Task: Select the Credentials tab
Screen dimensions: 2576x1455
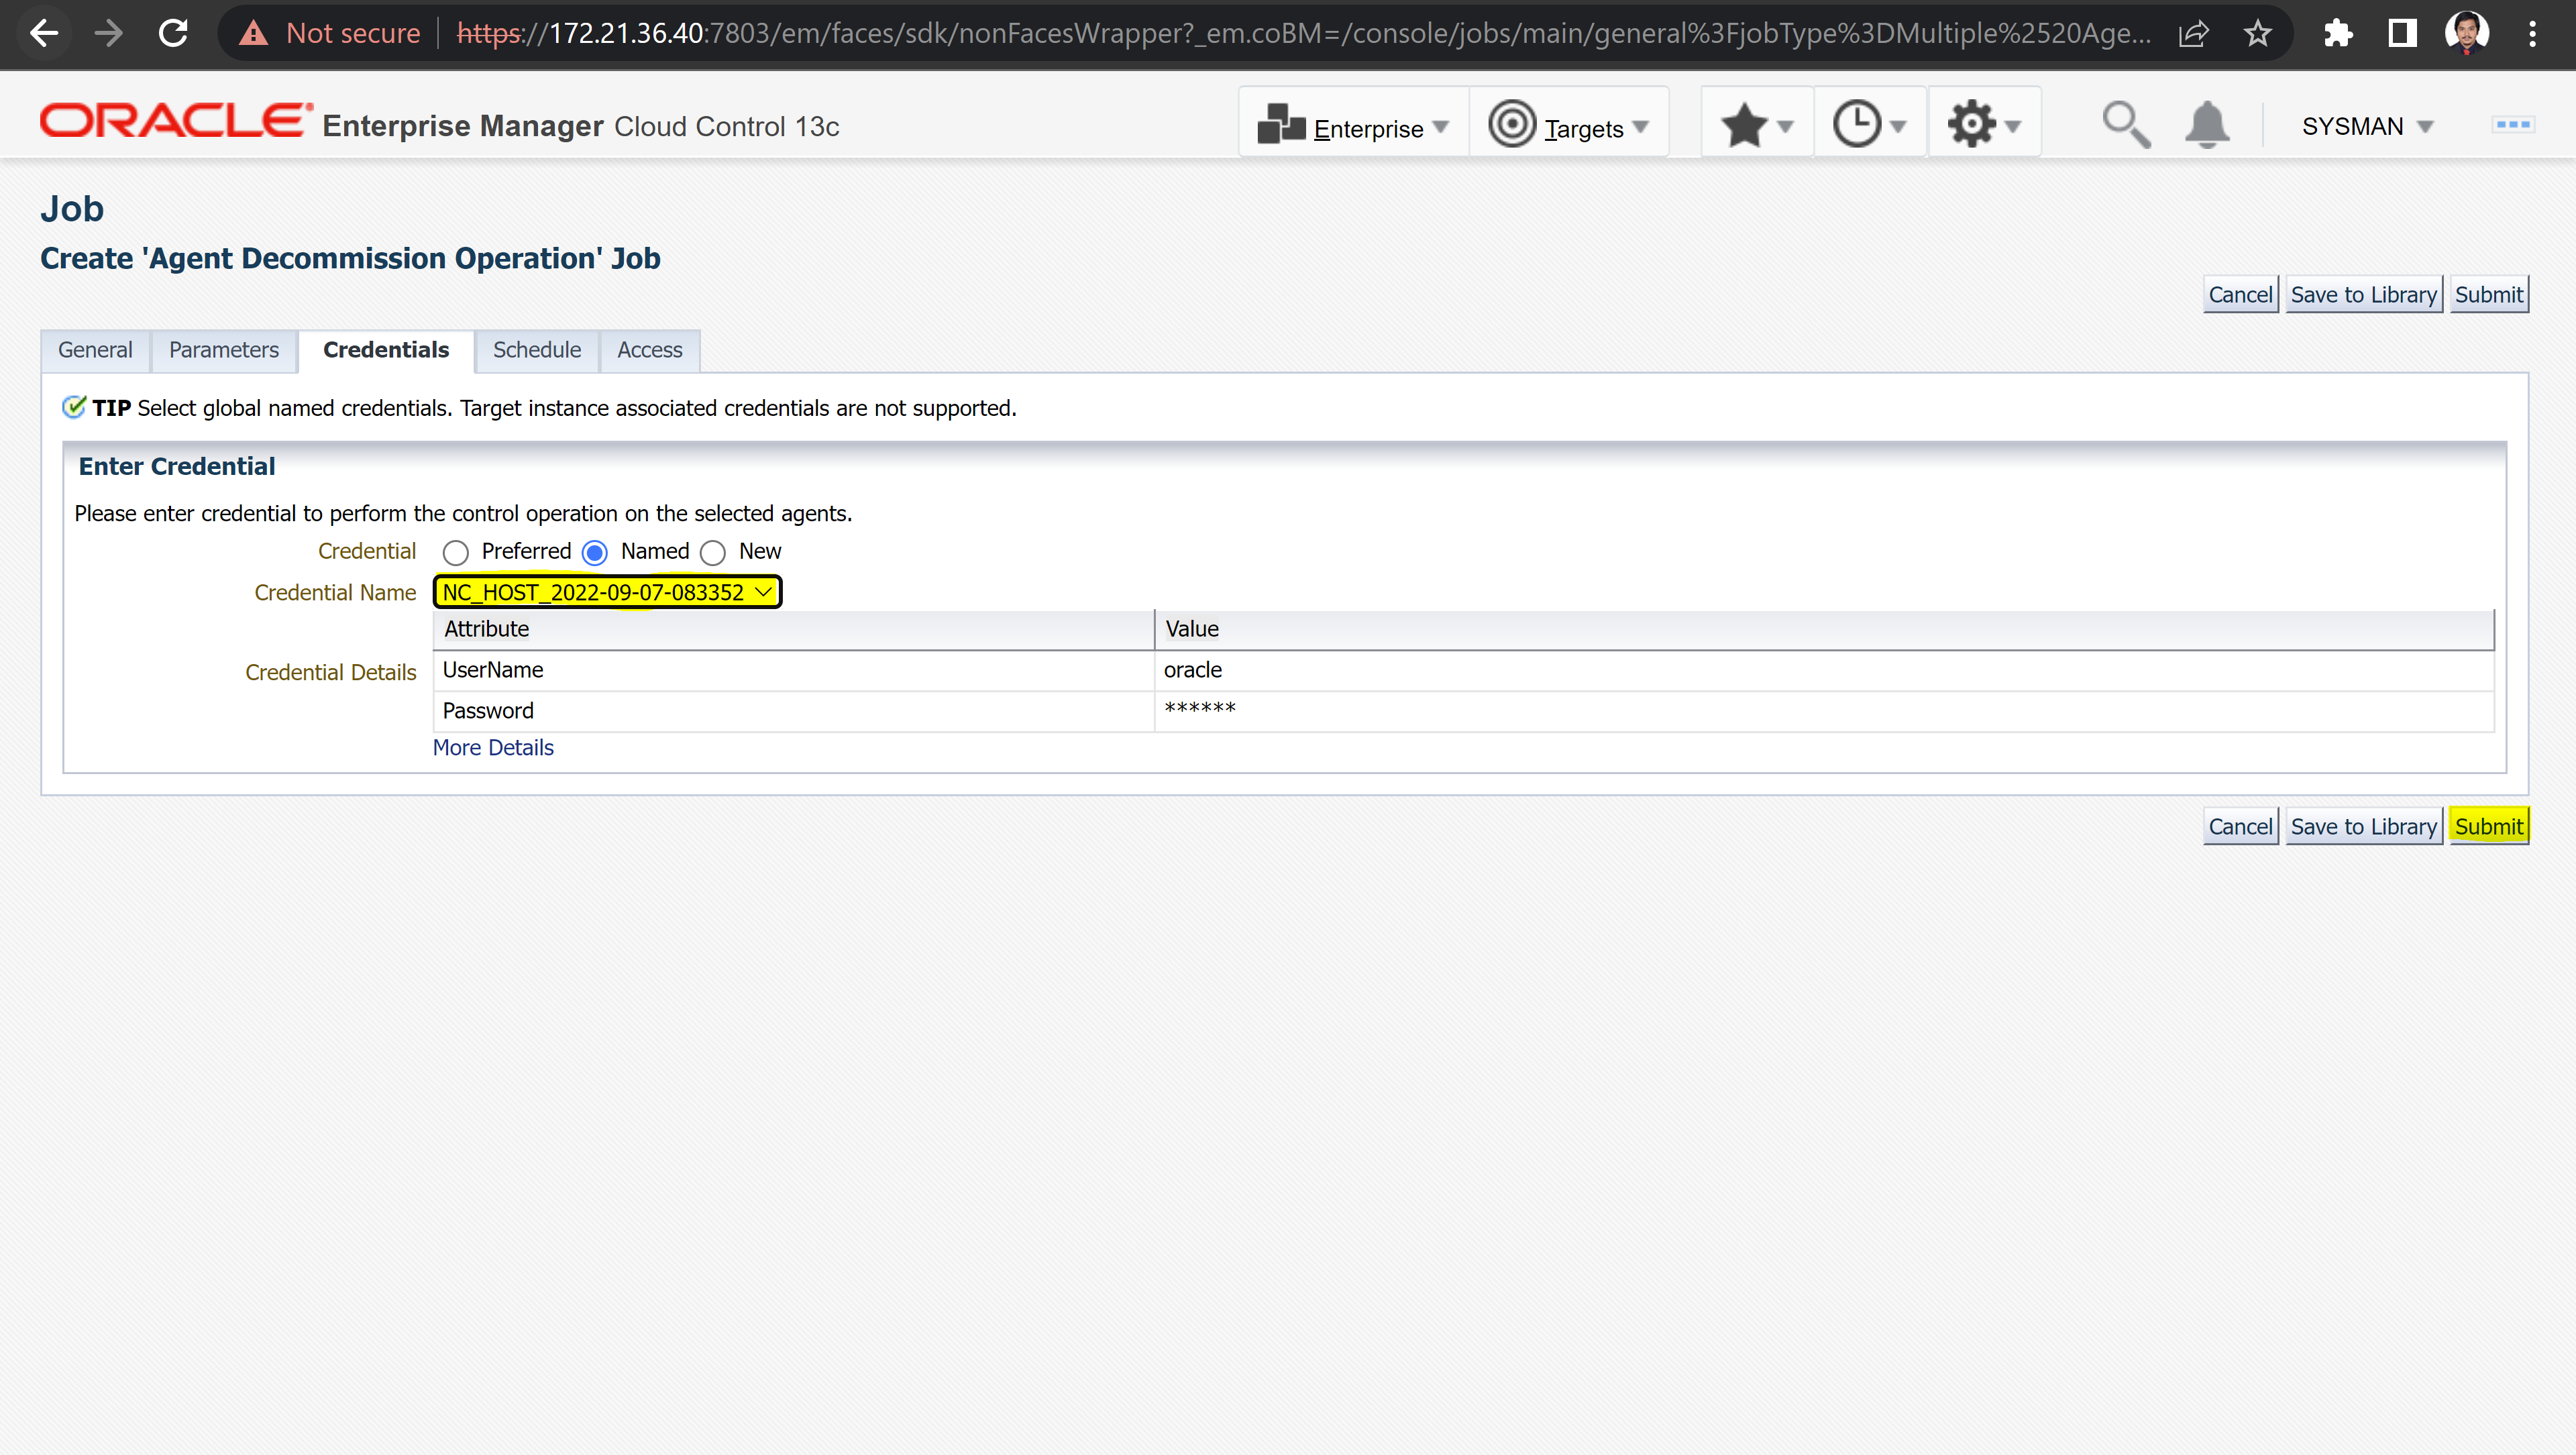Action: click(x=386, y=351)
